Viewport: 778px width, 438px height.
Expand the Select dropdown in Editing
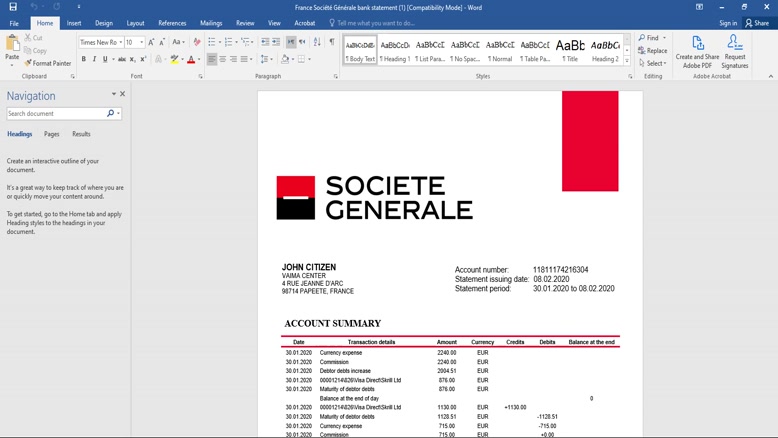(x=652, y=63)
